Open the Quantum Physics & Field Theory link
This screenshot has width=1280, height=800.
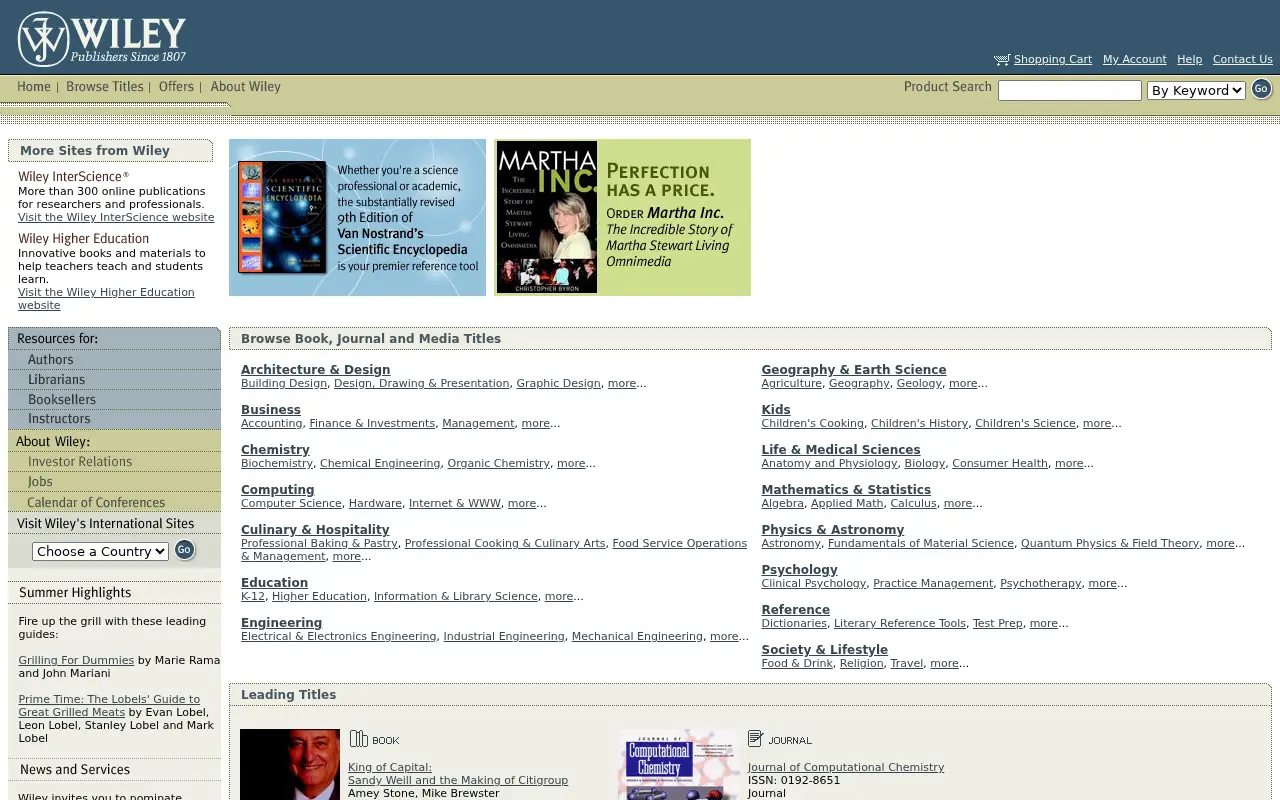click(1110, 543)
